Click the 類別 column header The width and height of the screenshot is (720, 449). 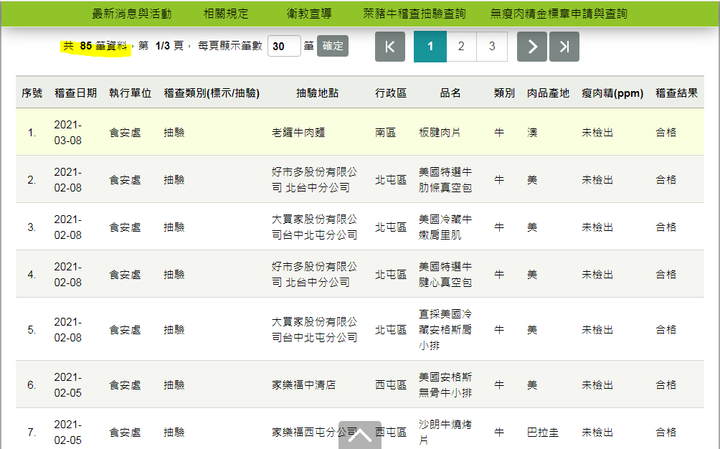tap(504, 93)
